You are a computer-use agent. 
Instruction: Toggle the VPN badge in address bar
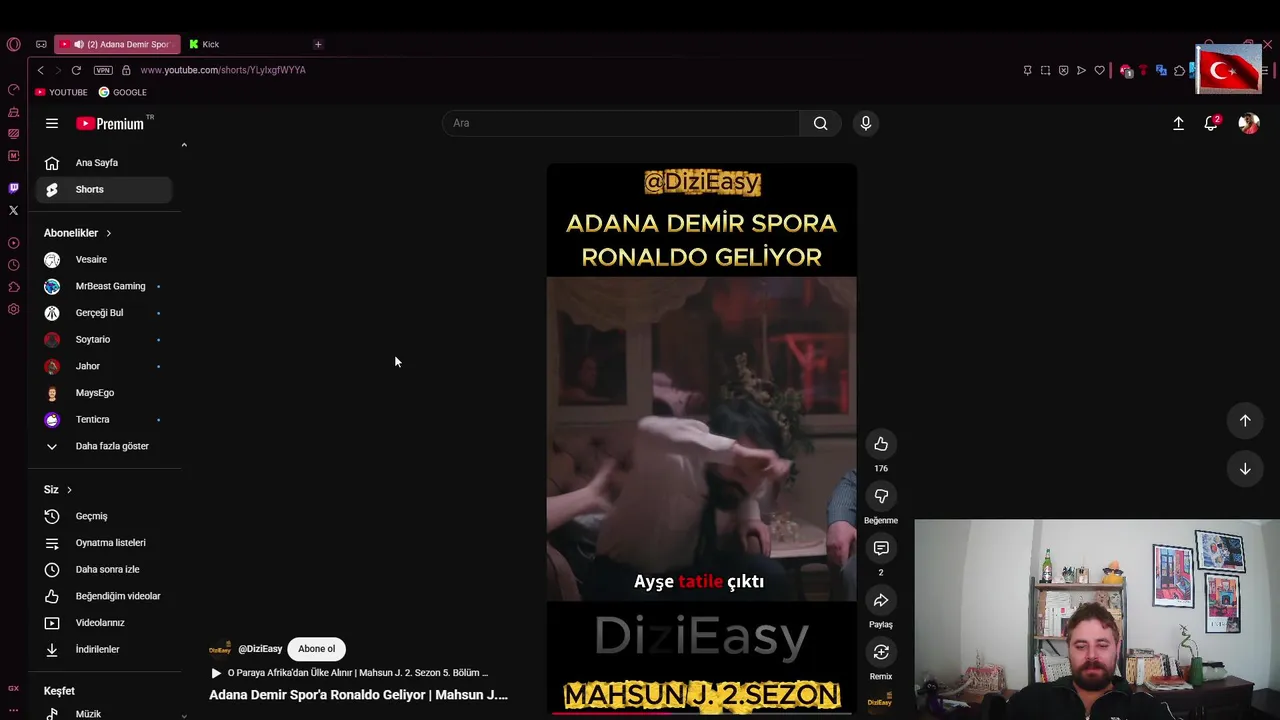(x=103, y=70)
